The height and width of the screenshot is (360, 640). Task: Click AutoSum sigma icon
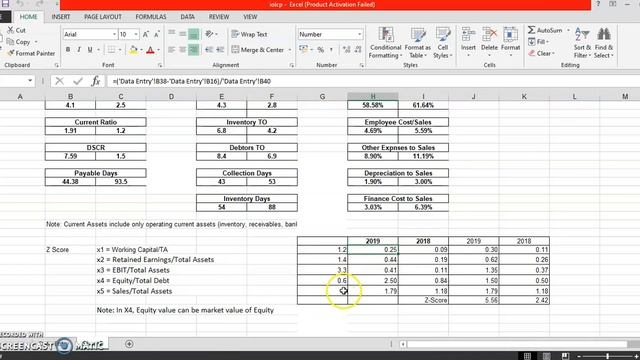tap(531, 30)
